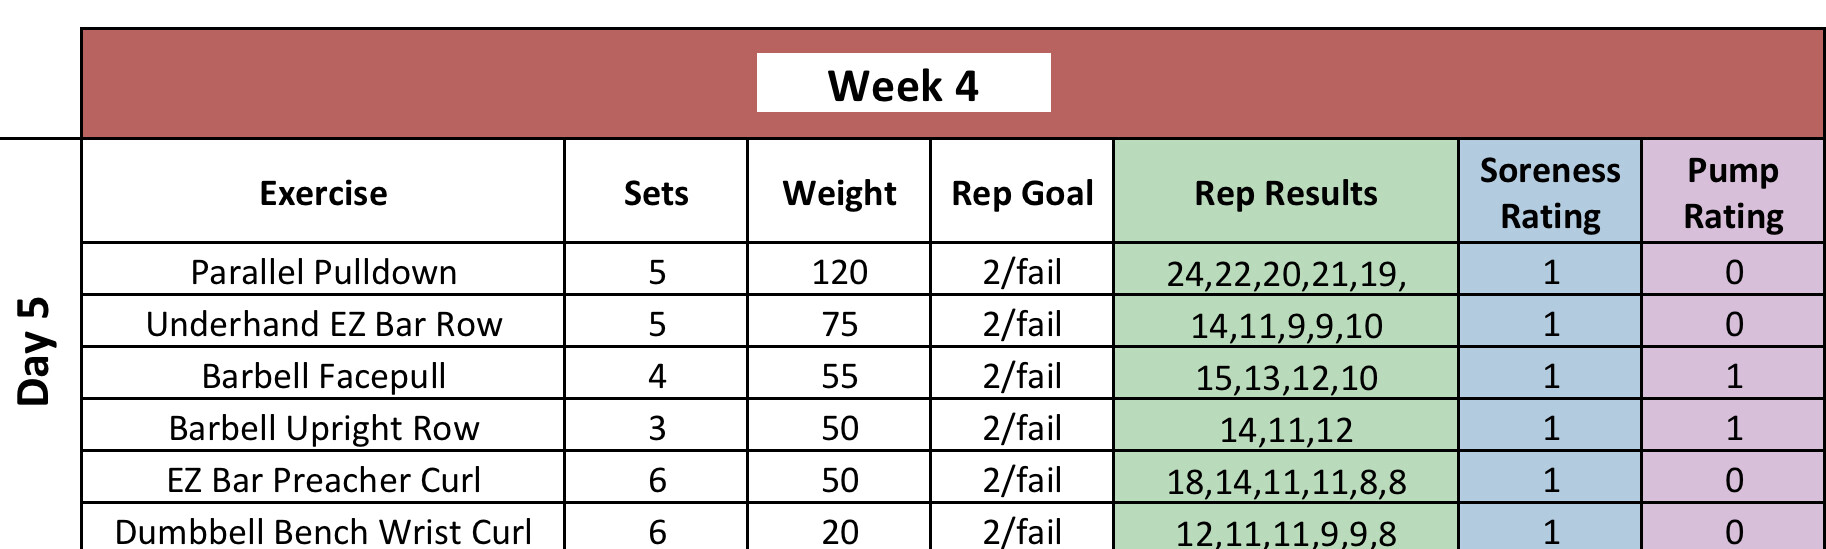Click the Week 4 title box
Screen dimensions: 1826x549
click(x=903, y=84)
